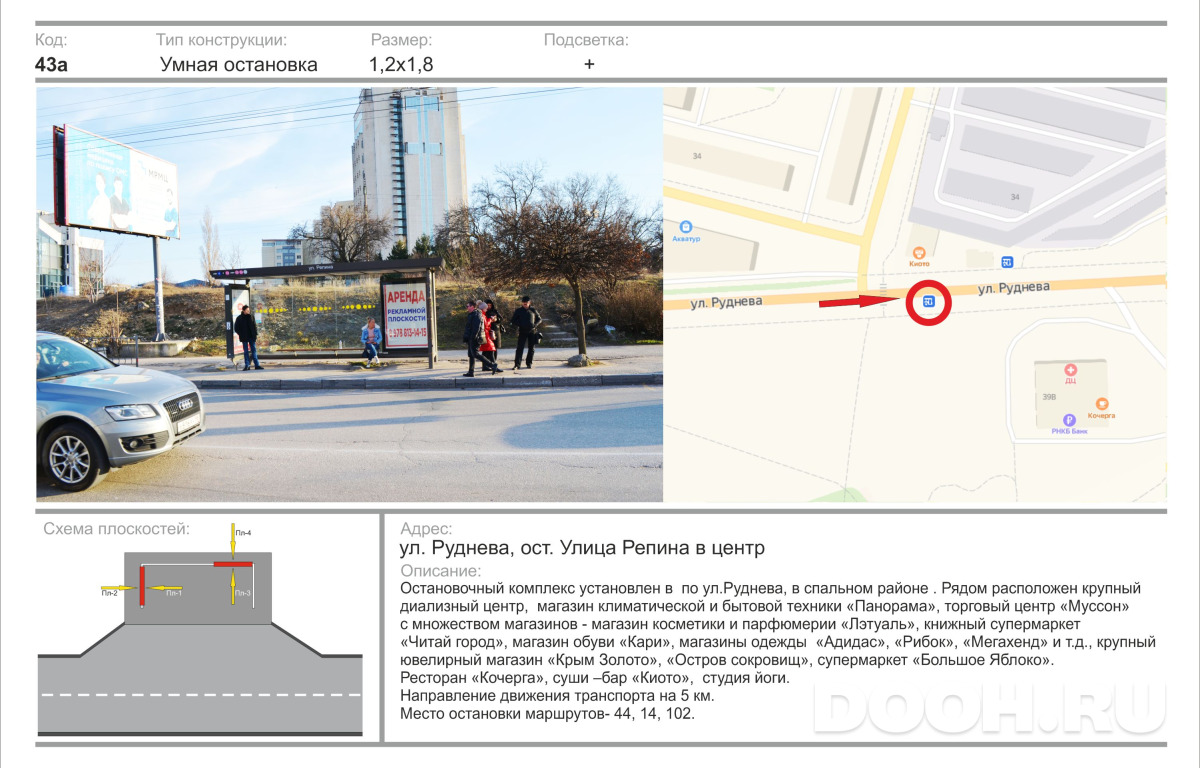
Task: Click the yellow arrow beside the Пл-2 label
Action: pos(119,588)
